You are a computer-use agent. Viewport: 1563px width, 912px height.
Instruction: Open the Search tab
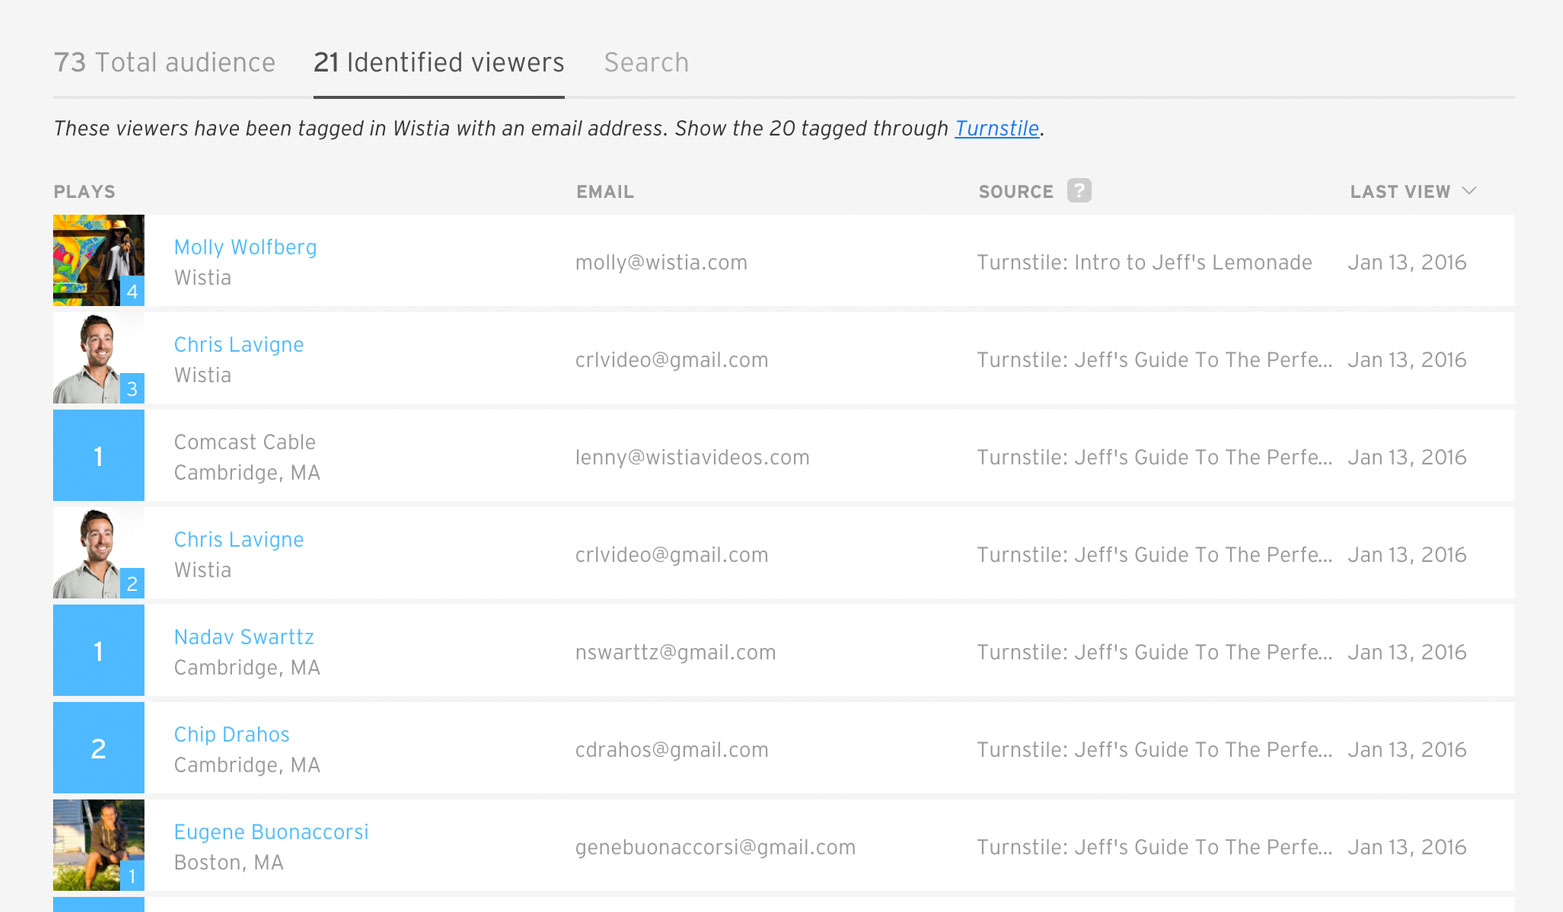pos(646,62)
